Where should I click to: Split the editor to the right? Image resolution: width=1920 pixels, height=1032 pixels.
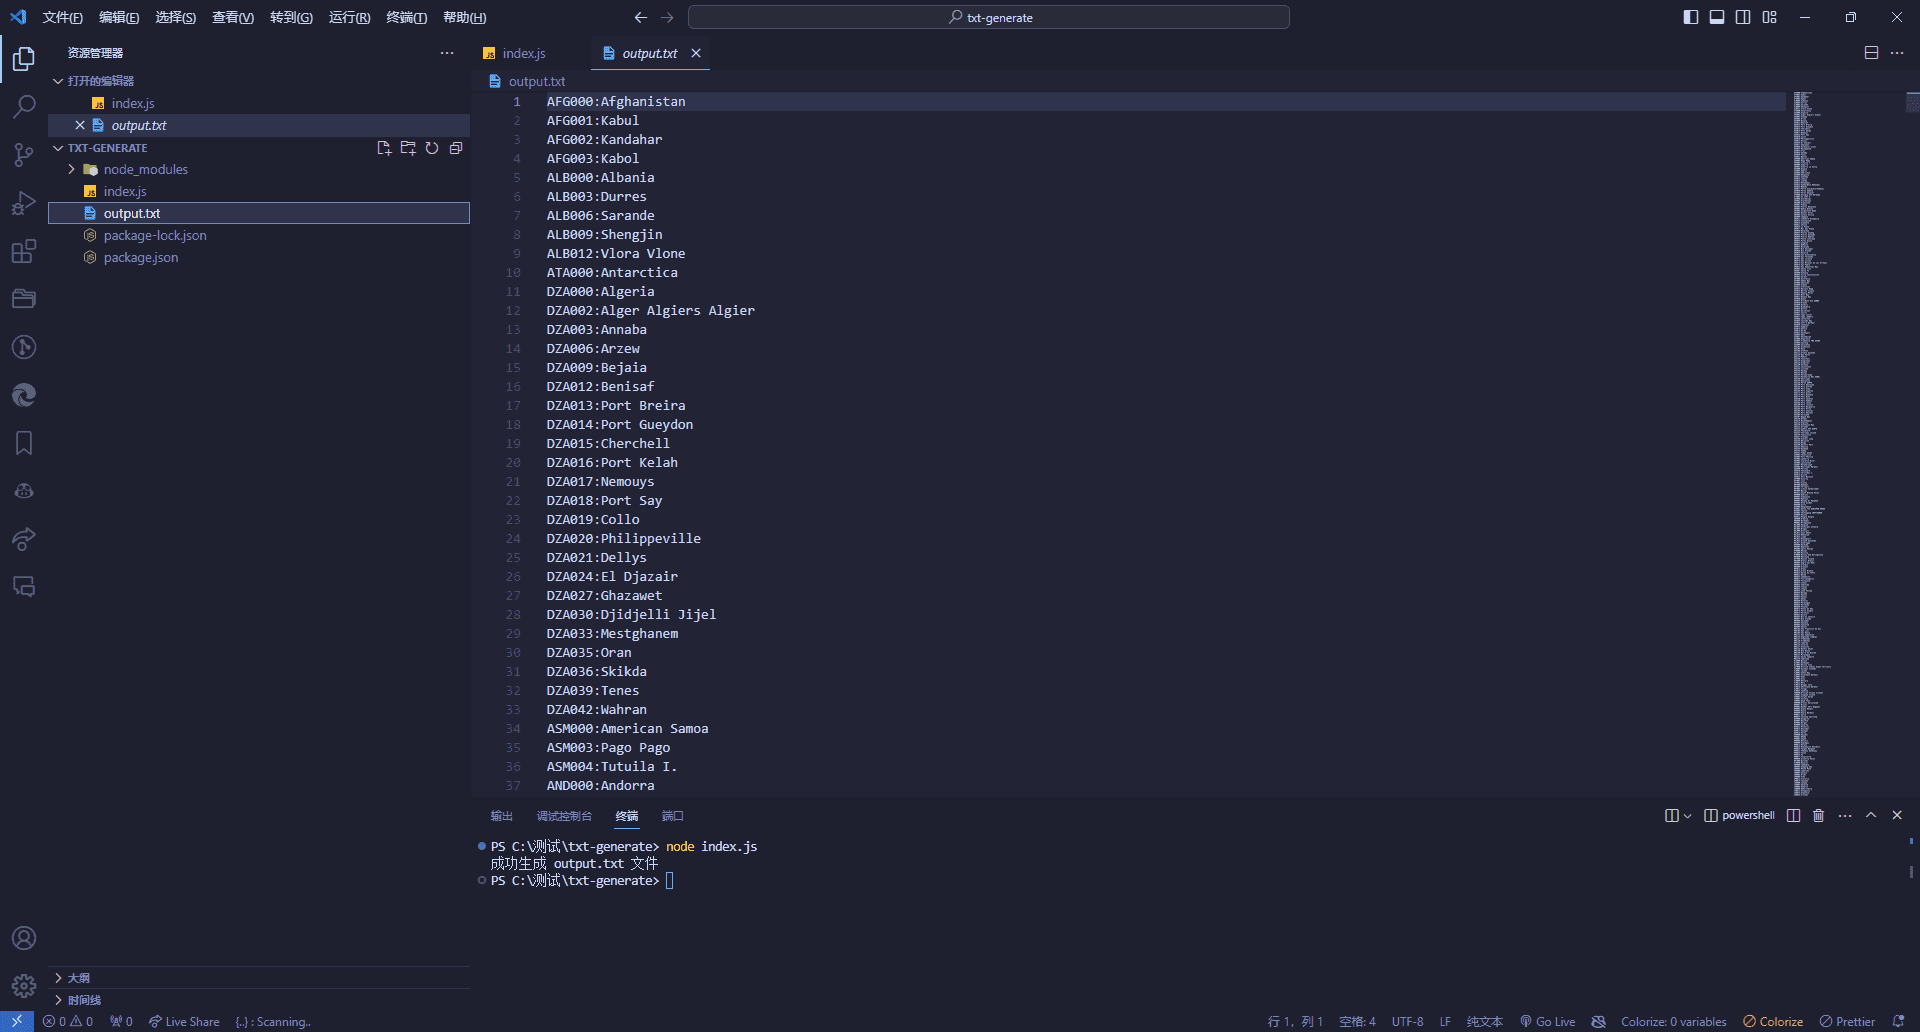(x=1871, y=53)
